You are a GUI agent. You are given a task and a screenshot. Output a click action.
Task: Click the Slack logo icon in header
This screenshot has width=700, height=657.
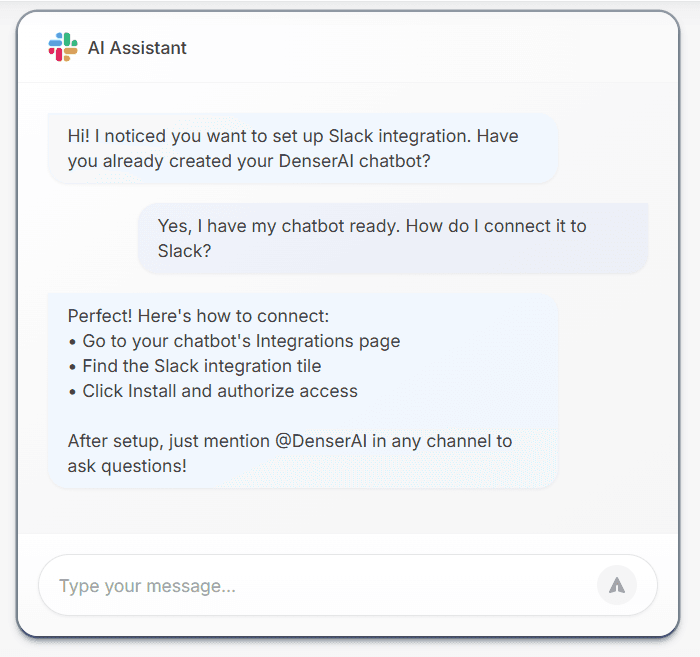pos(63,47)
